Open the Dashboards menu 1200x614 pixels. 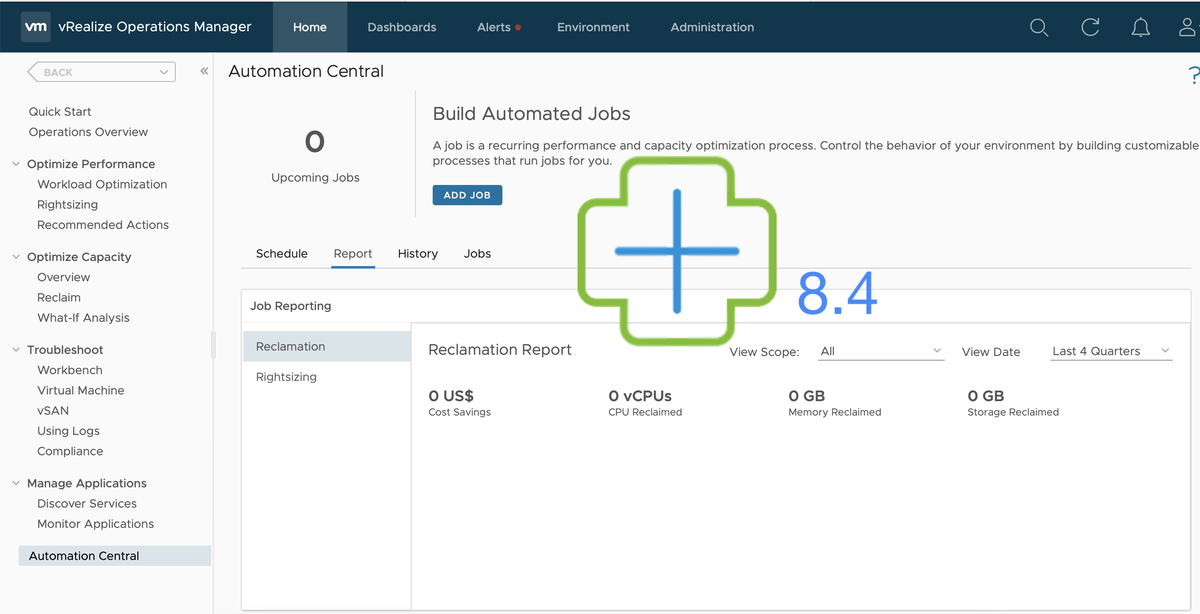tap(402, 27)
